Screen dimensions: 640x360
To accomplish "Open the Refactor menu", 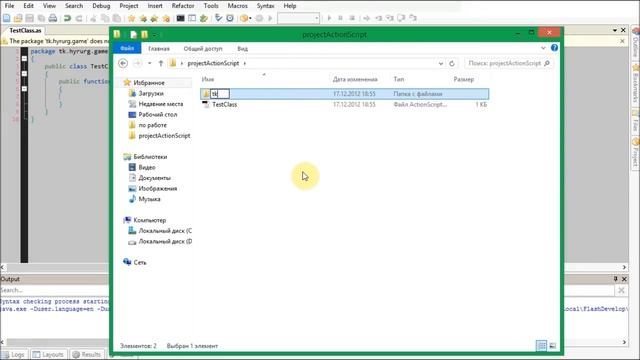I will click(183, 6).
